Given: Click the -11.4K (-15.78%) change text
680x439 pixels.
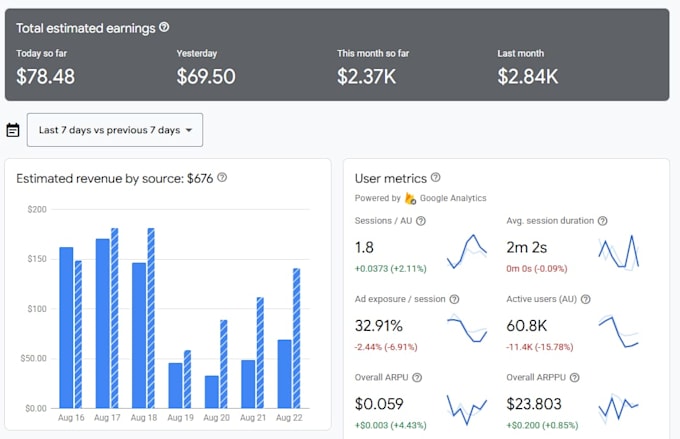Looking at the screenshot, I should tap(539, 347).
